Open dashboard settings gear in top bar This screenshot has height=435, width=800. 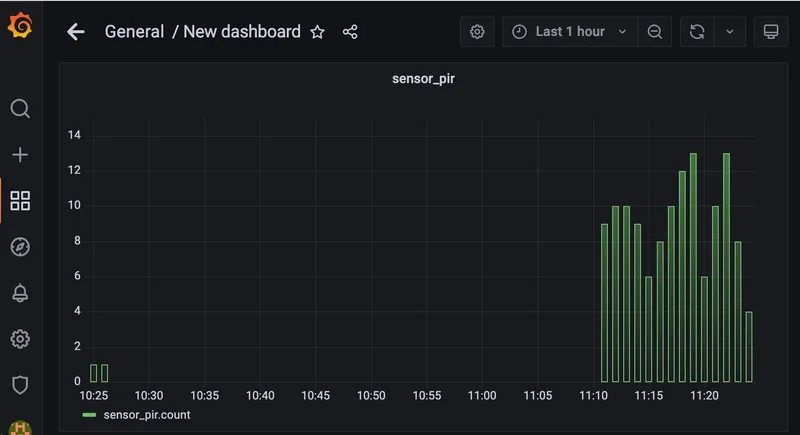tap(477, 32)
